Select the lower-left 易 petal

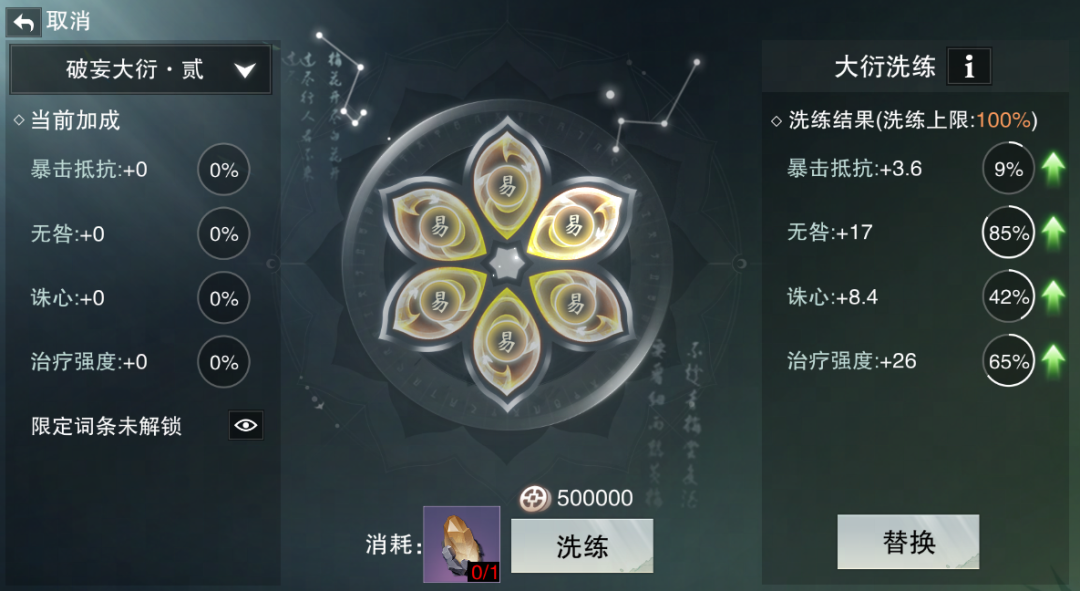click(x=436, y=304)
